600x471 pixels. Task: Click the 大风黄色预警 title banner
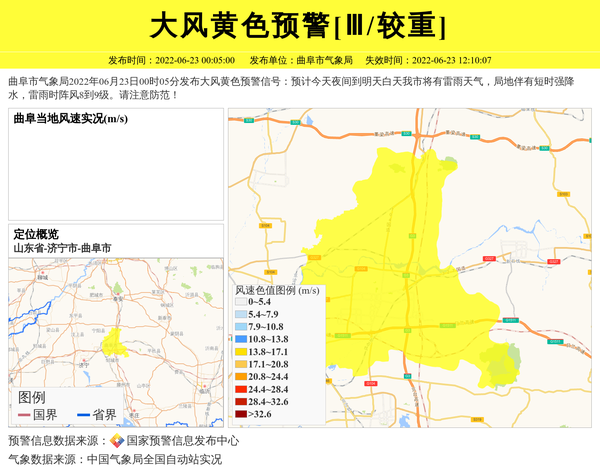click(x=299, y=26)
